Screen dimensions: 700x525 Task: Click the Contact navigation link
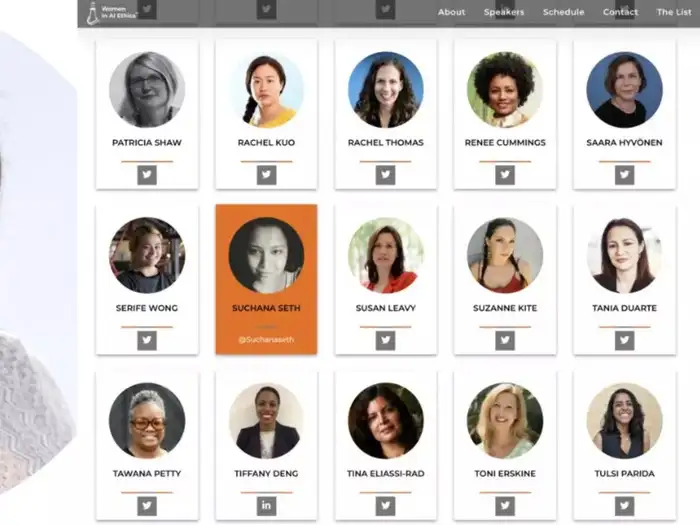[x=620, y=12]
